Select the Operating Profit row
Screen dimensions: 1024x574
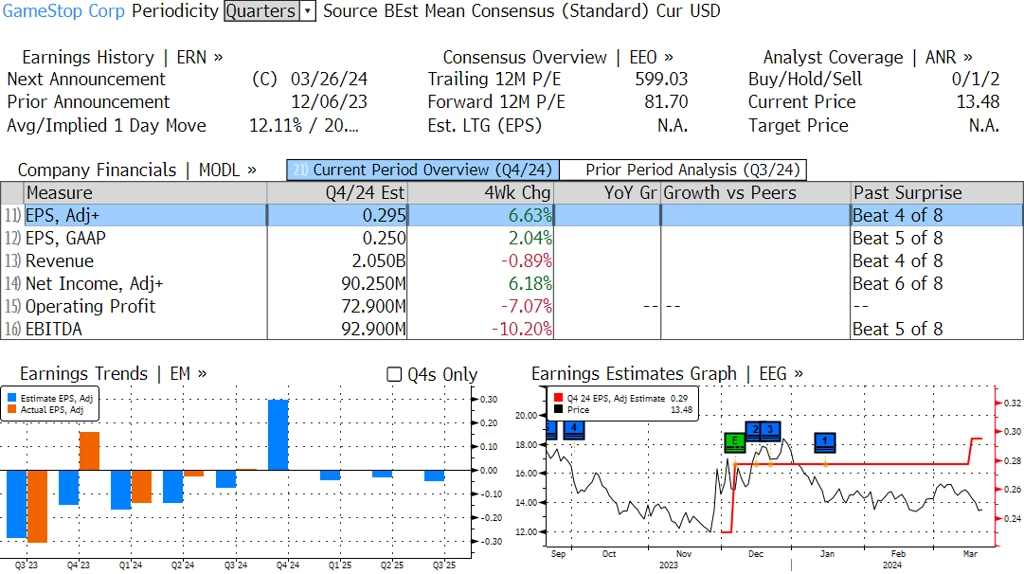tap(511, 307)
